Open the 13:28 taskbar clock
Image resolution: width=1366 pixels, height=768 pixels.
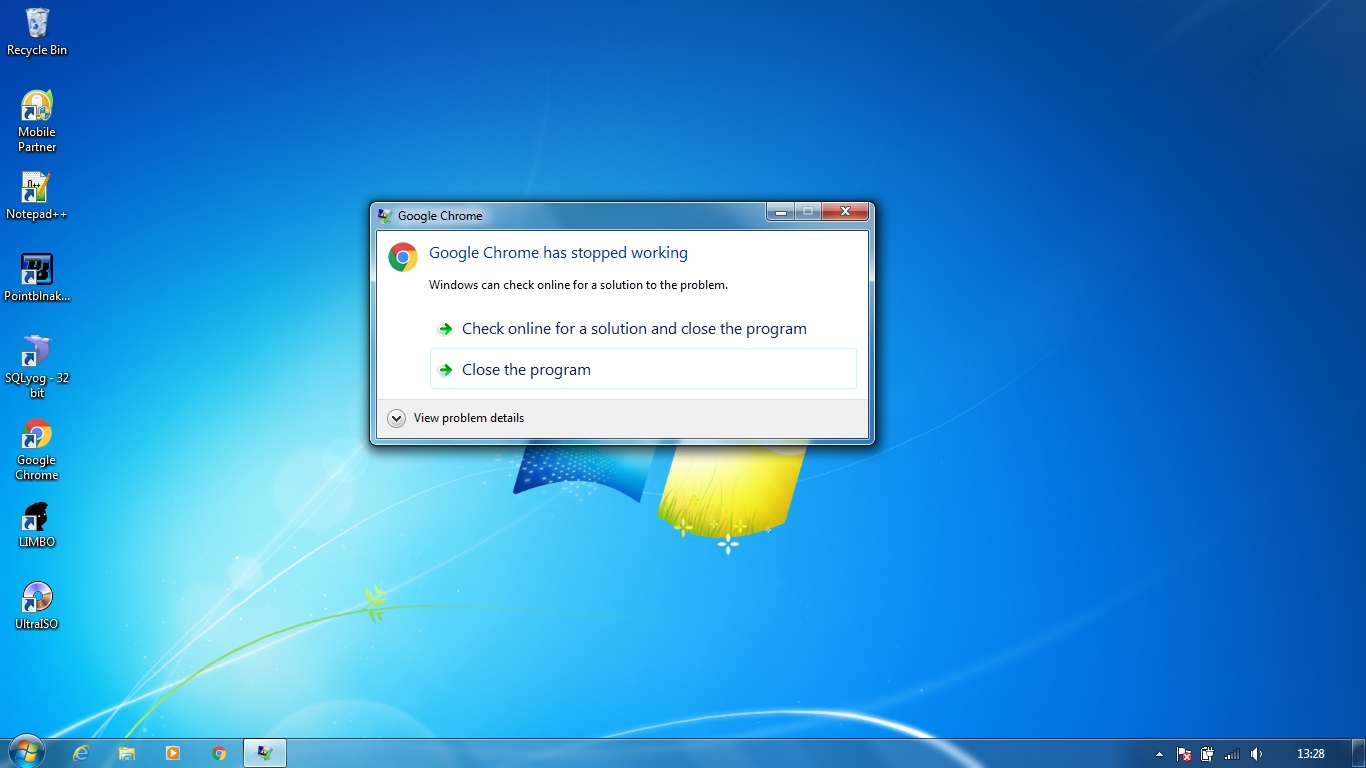coord(1311,754)
